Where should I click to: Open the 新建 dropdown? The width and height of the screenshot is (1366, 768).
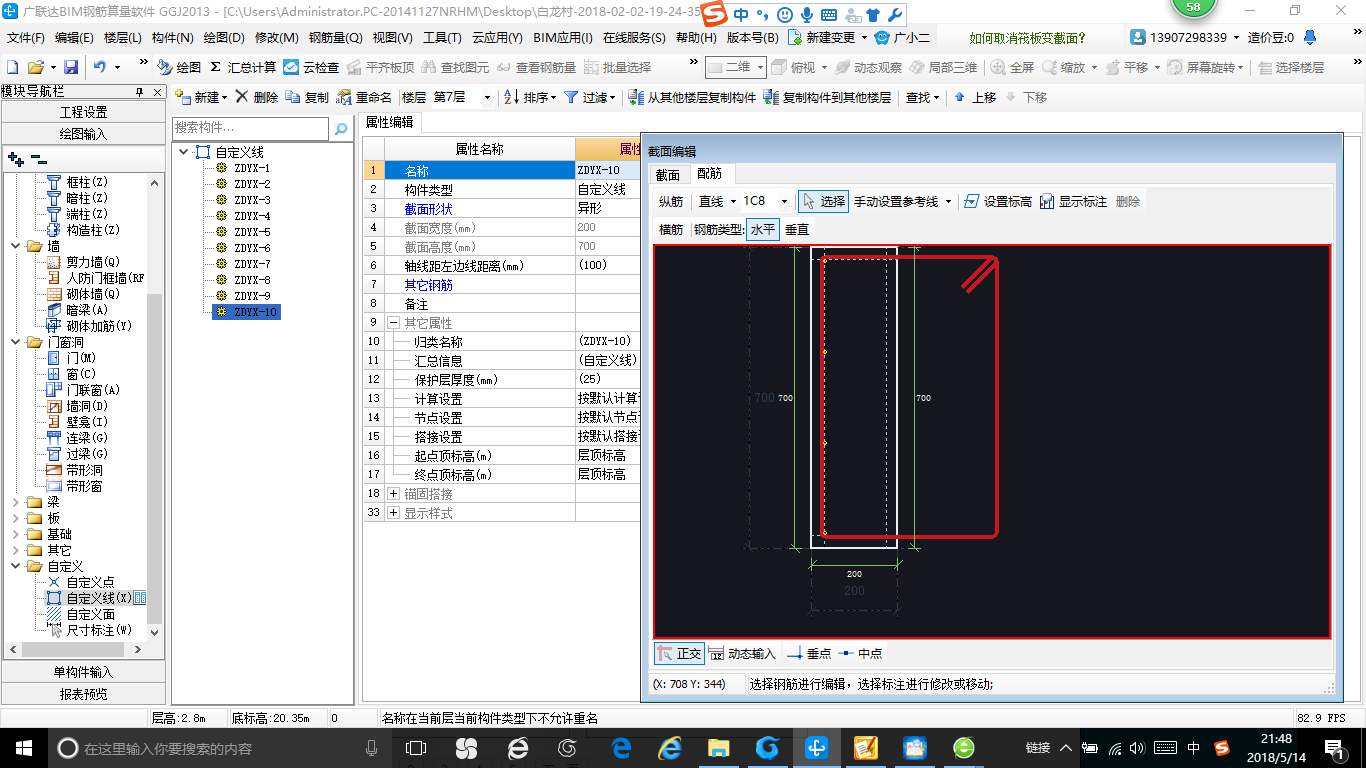pos(200,97)
